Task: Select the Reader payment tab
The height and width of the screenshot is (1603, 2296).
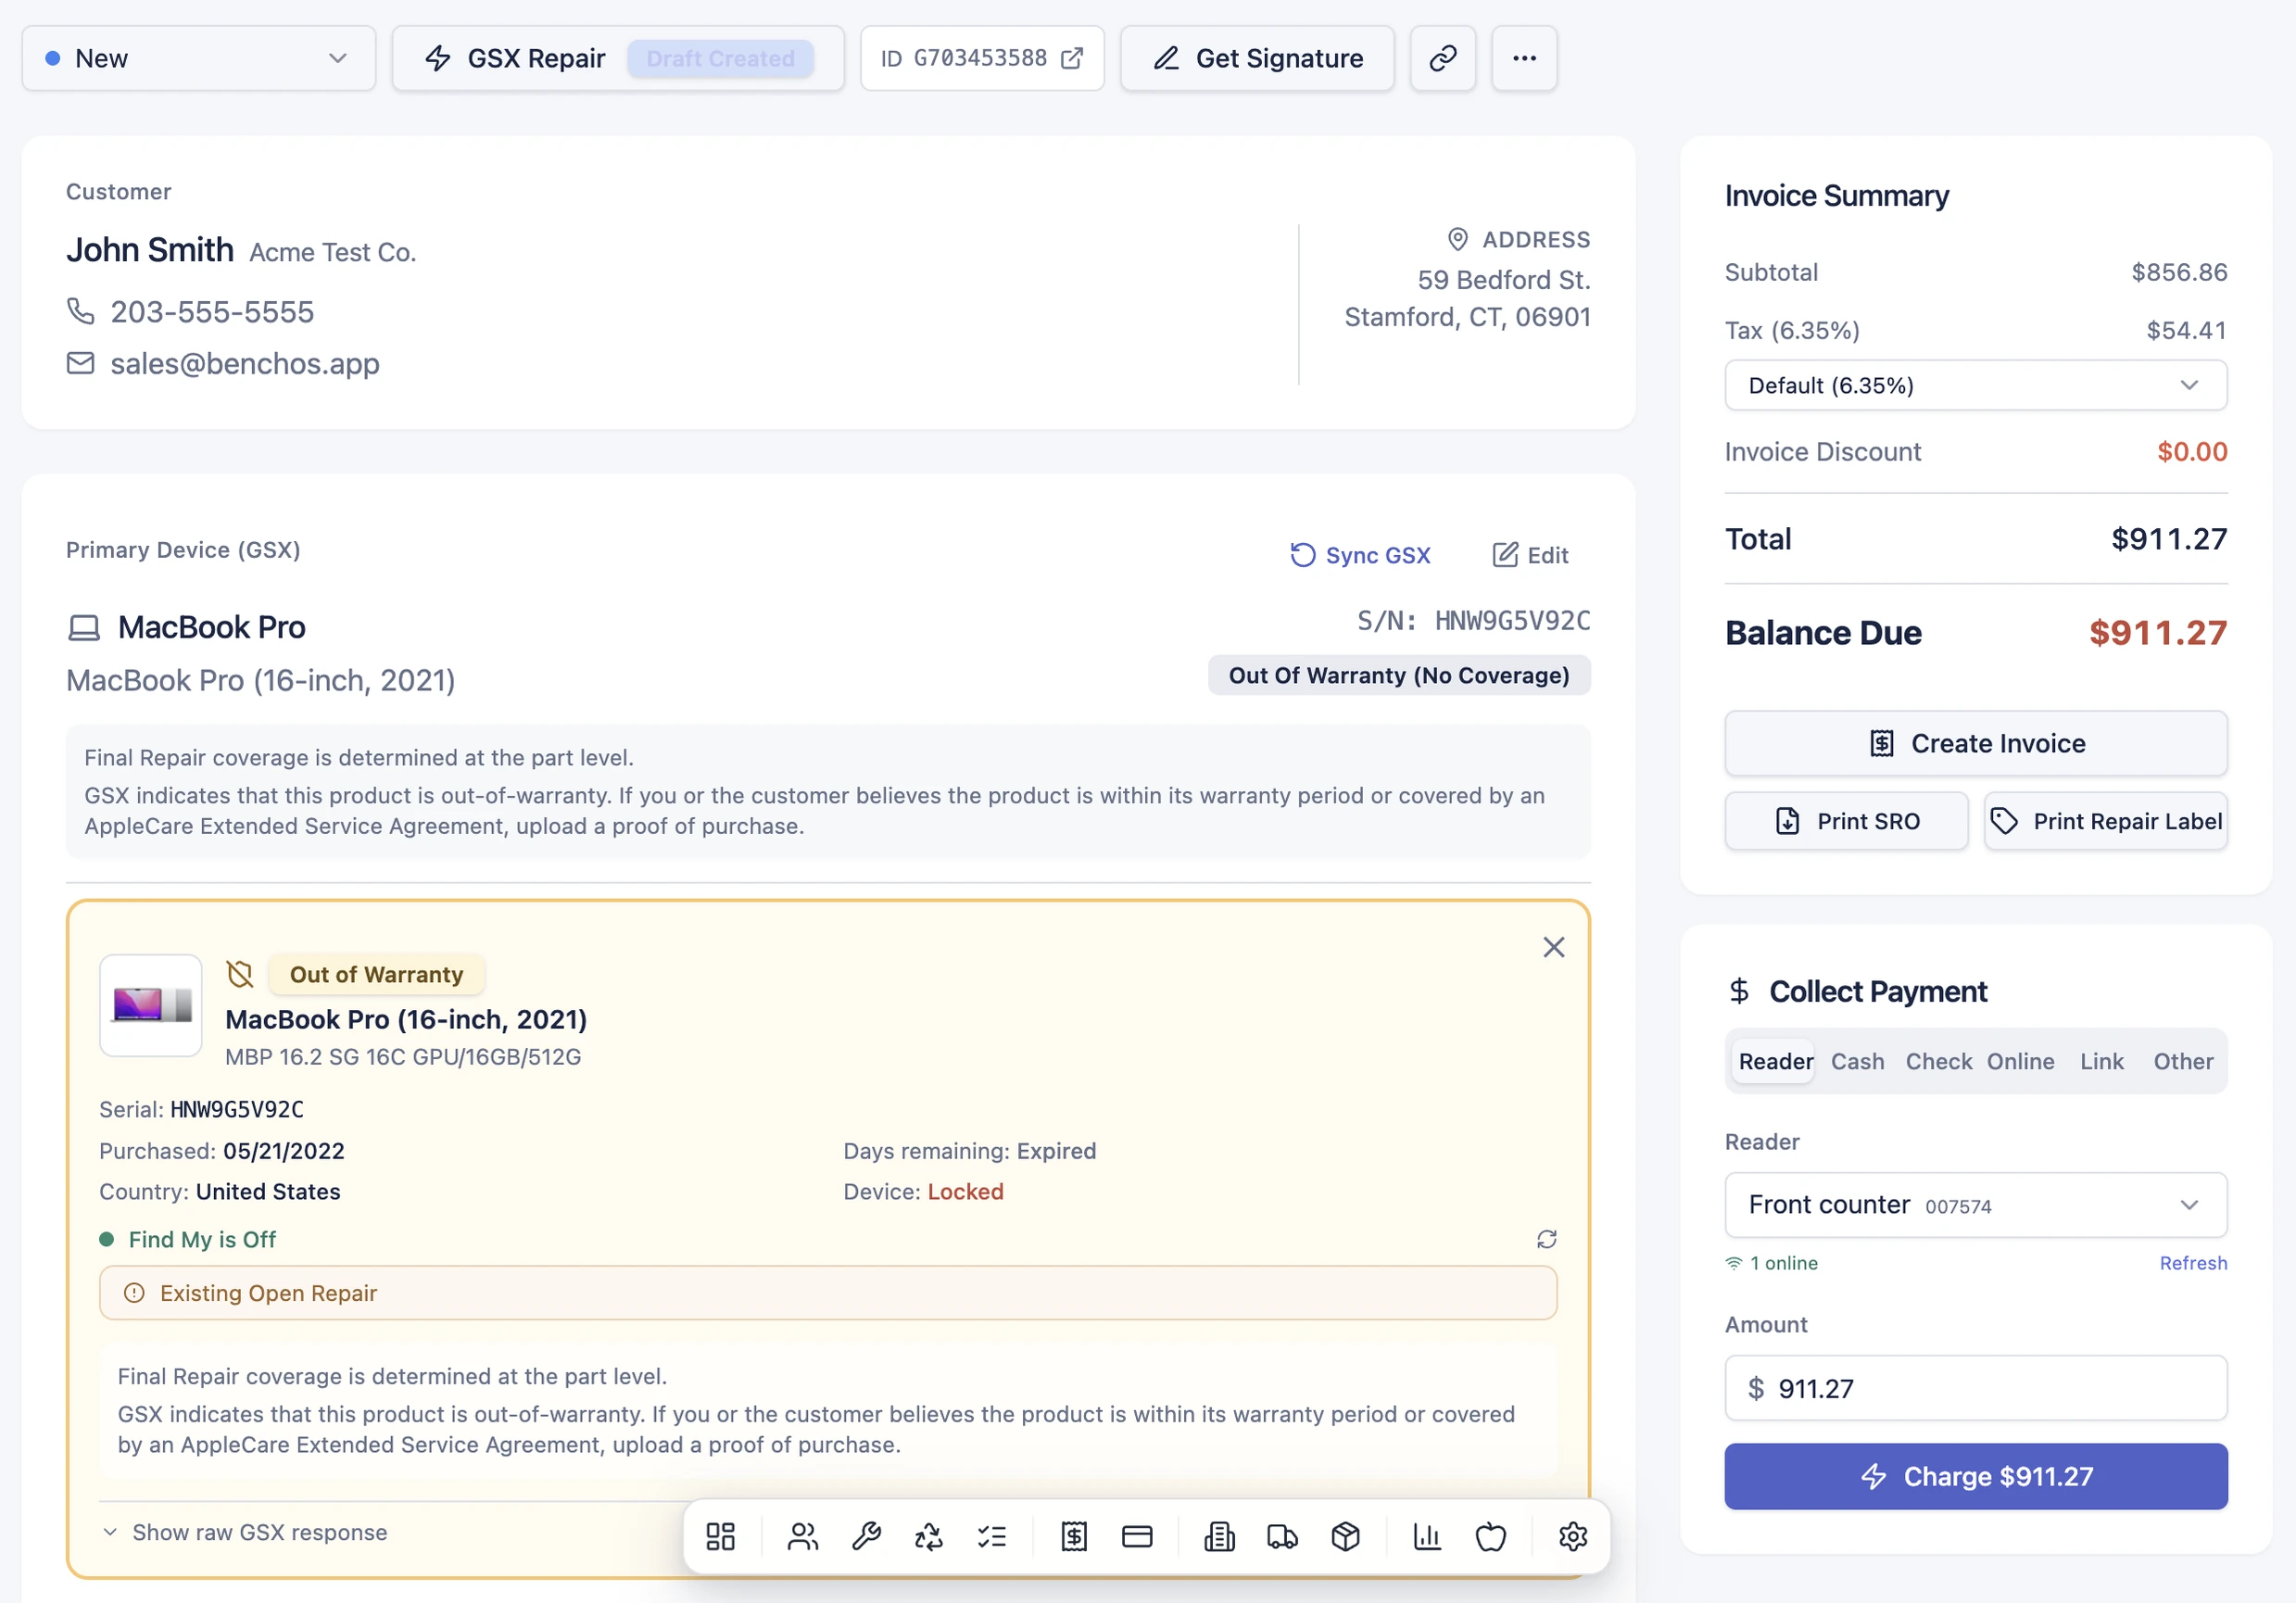Action: 1775,1061
